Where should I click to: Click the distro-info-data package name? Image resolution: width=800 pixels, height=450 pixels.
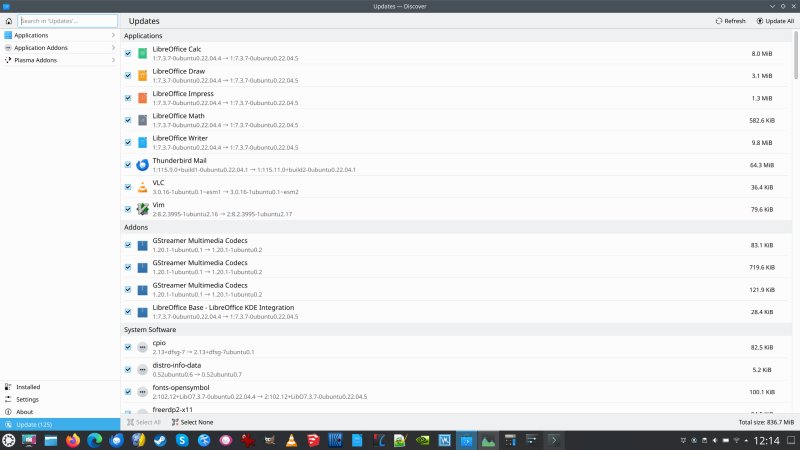coord(177,365)
